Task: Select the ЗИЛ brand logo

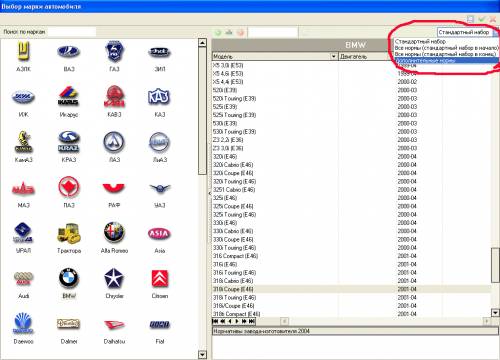Action: 159,52
